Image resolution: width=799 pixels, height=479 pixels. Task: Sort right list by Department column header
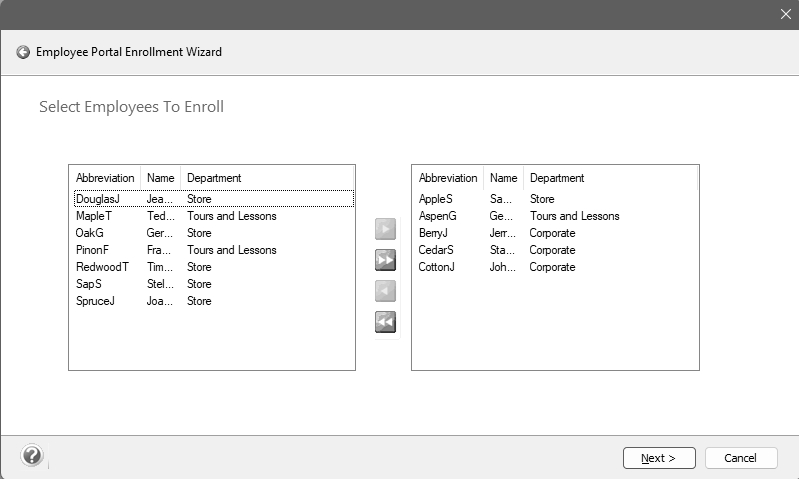tap(557, 178)
